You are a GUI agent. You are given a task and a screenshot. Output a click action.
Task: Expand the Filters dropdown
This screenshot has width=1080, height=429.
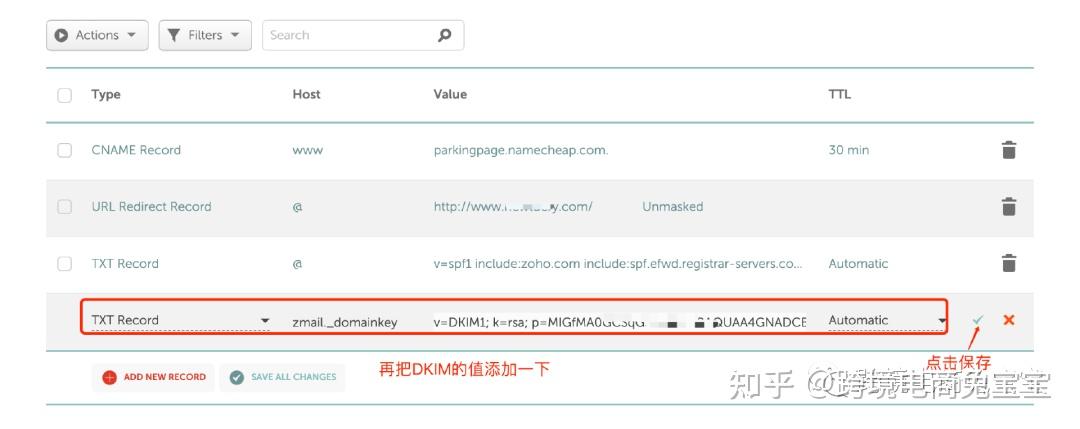[x=204, y=35]
